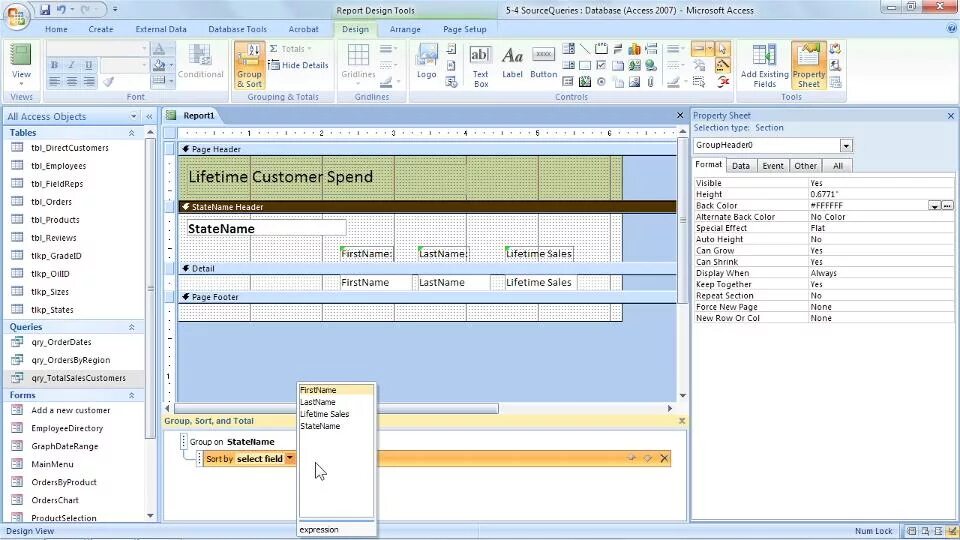The height and width of the screenshot is (540, 960).
Task: Open Gridlines options
Action: click(x=358, y=64)
